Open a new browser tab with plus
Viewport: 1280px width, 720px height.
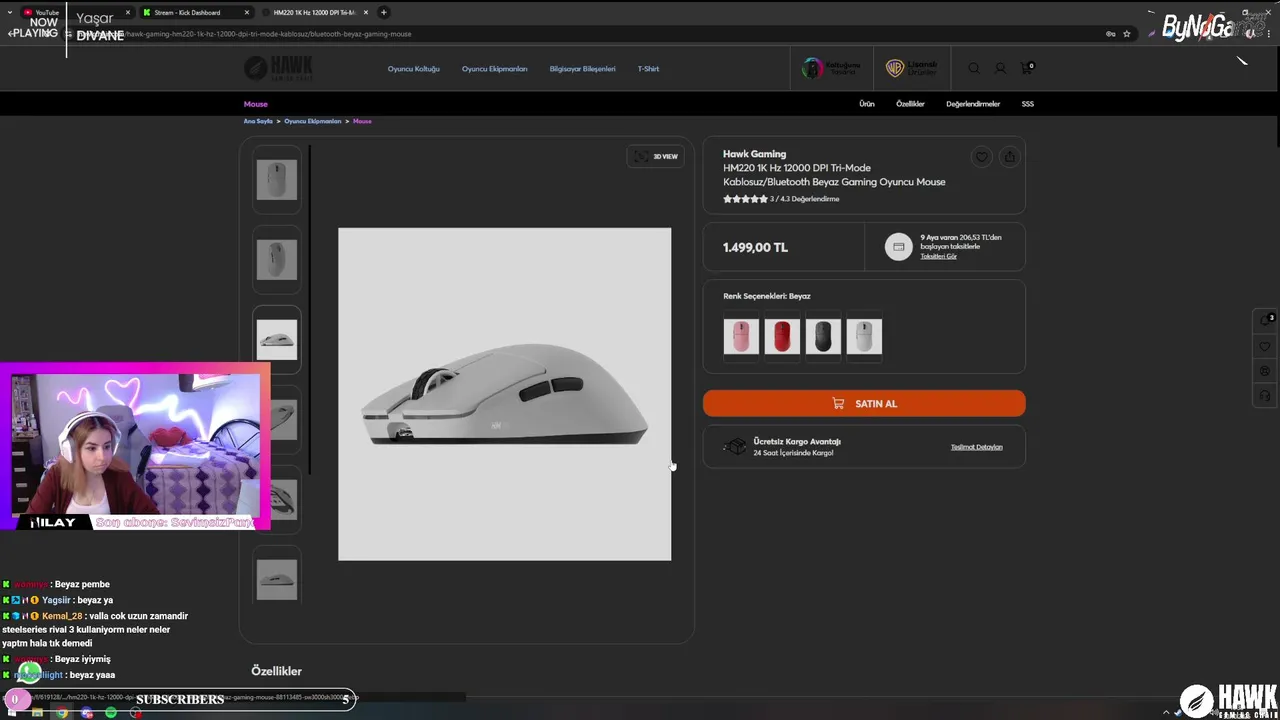click(x=384, y=12)
